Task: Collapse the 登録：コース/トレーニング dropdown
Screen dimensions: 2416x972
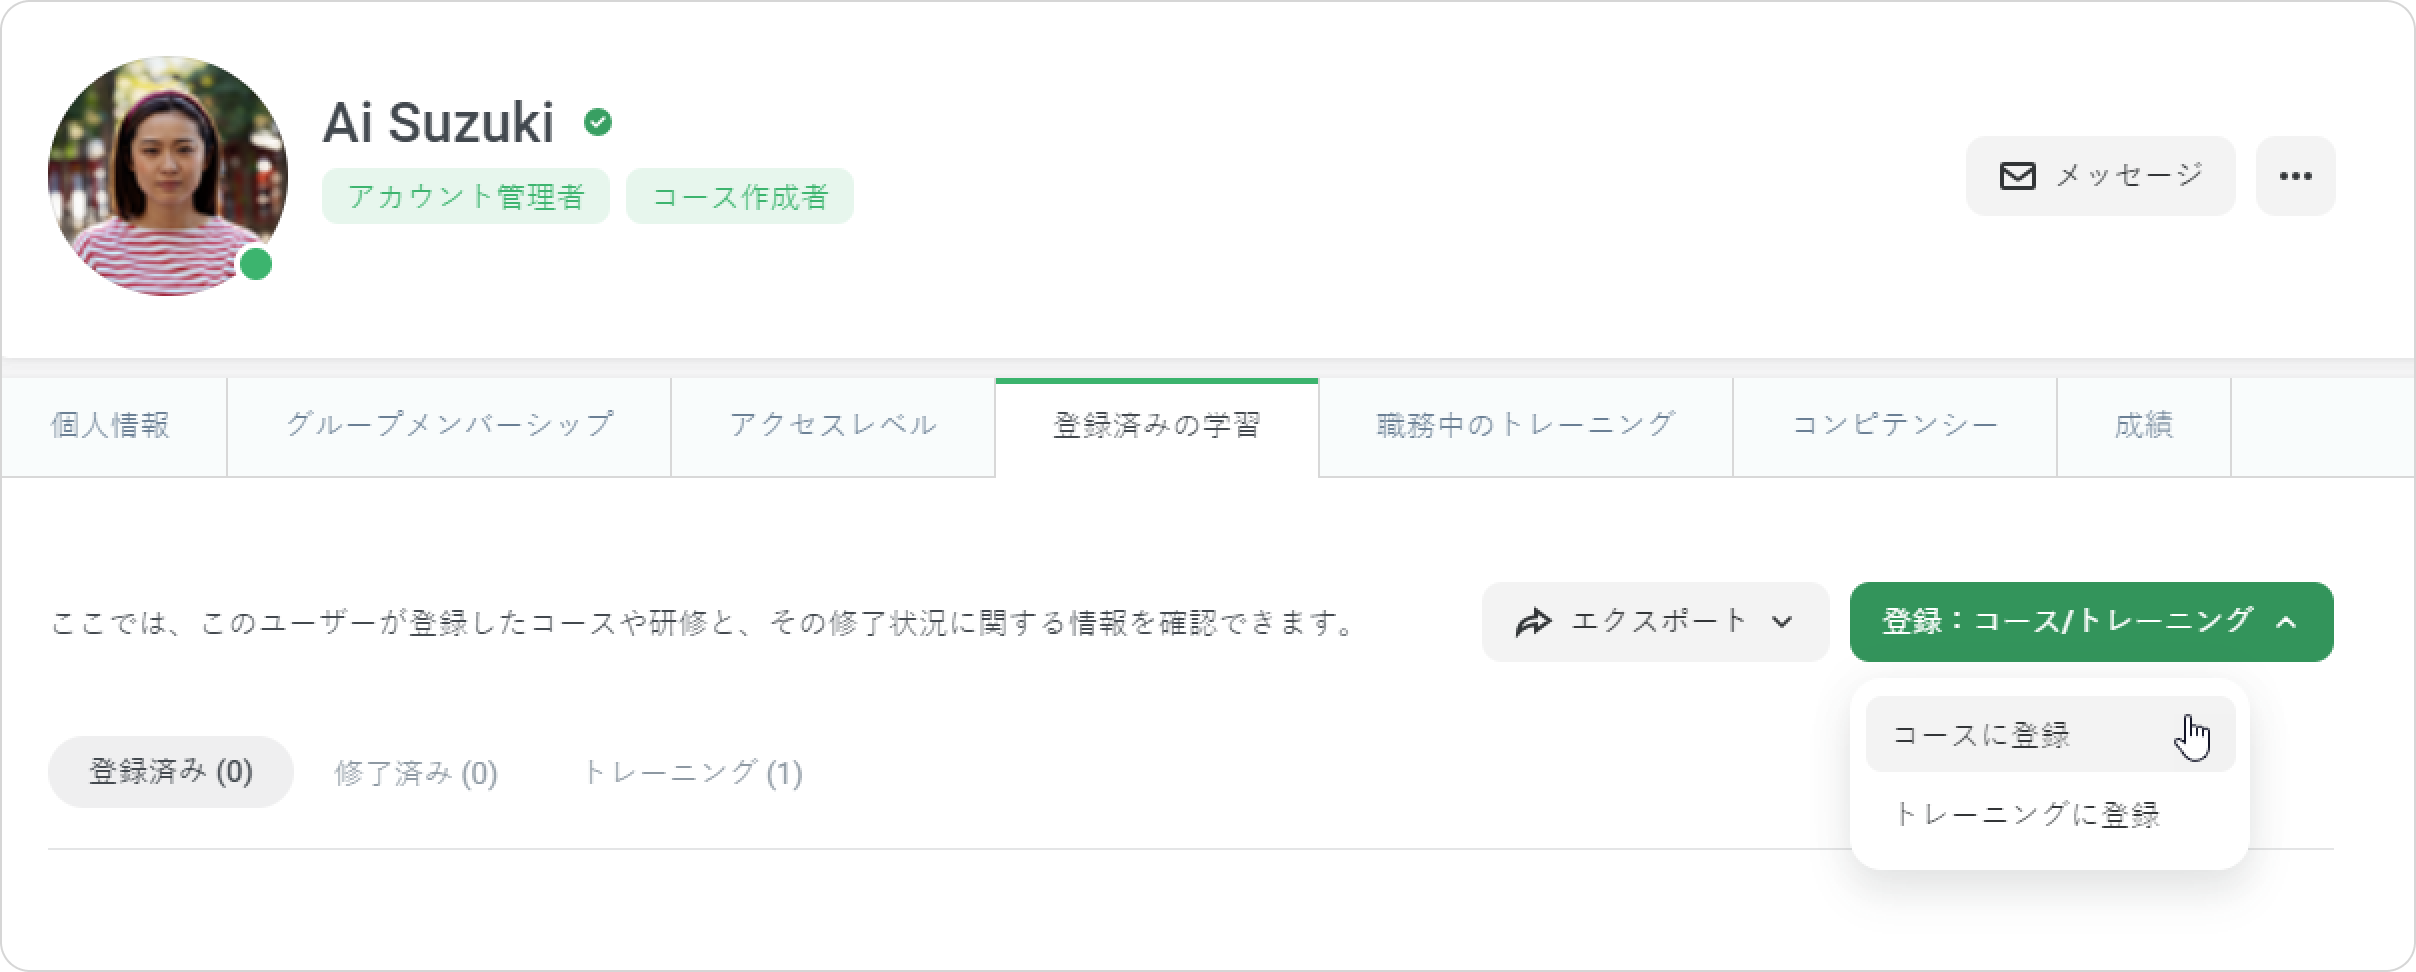Action: 2285,622
